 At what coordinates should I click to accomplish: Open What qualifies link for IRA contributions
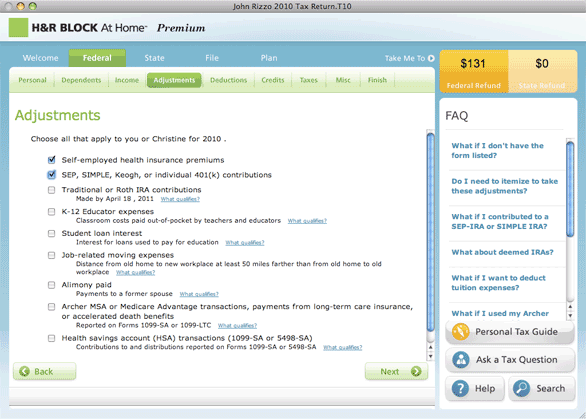pos(180,199)
